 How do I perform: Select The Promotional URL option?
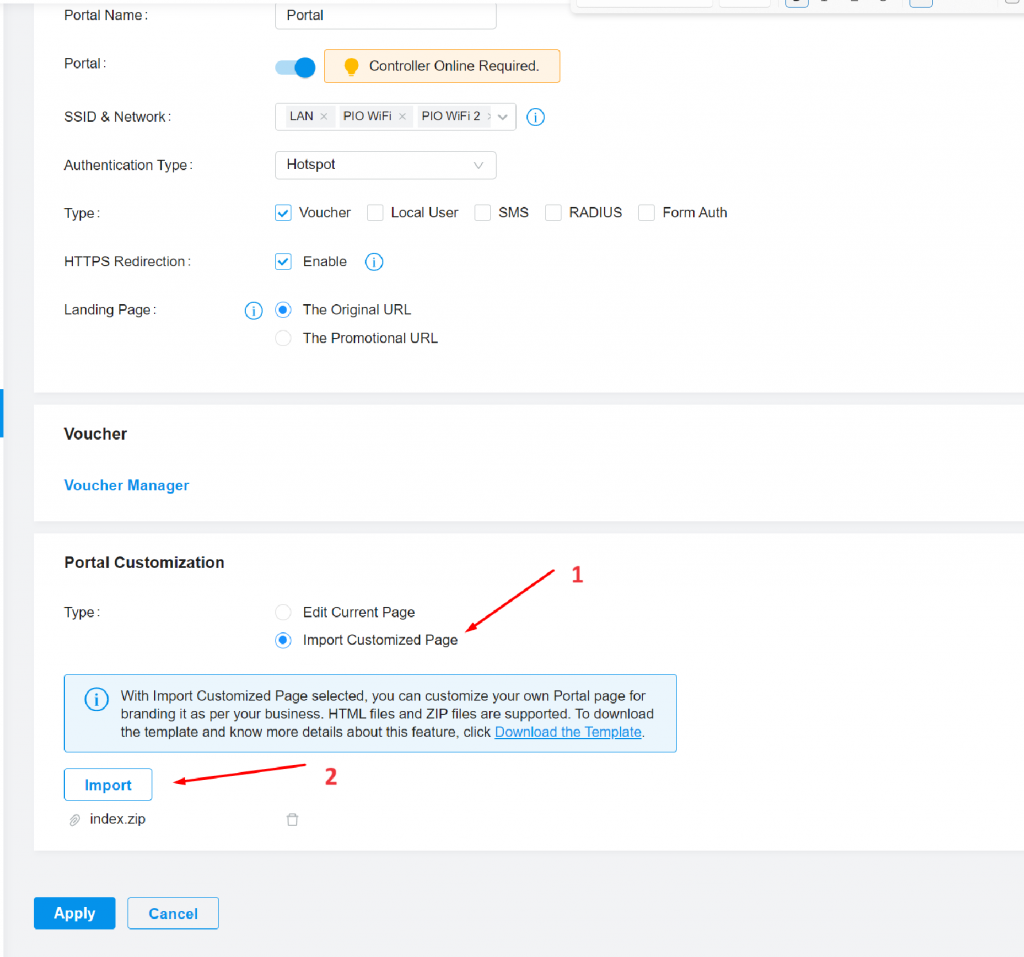[x=283, y=338]
